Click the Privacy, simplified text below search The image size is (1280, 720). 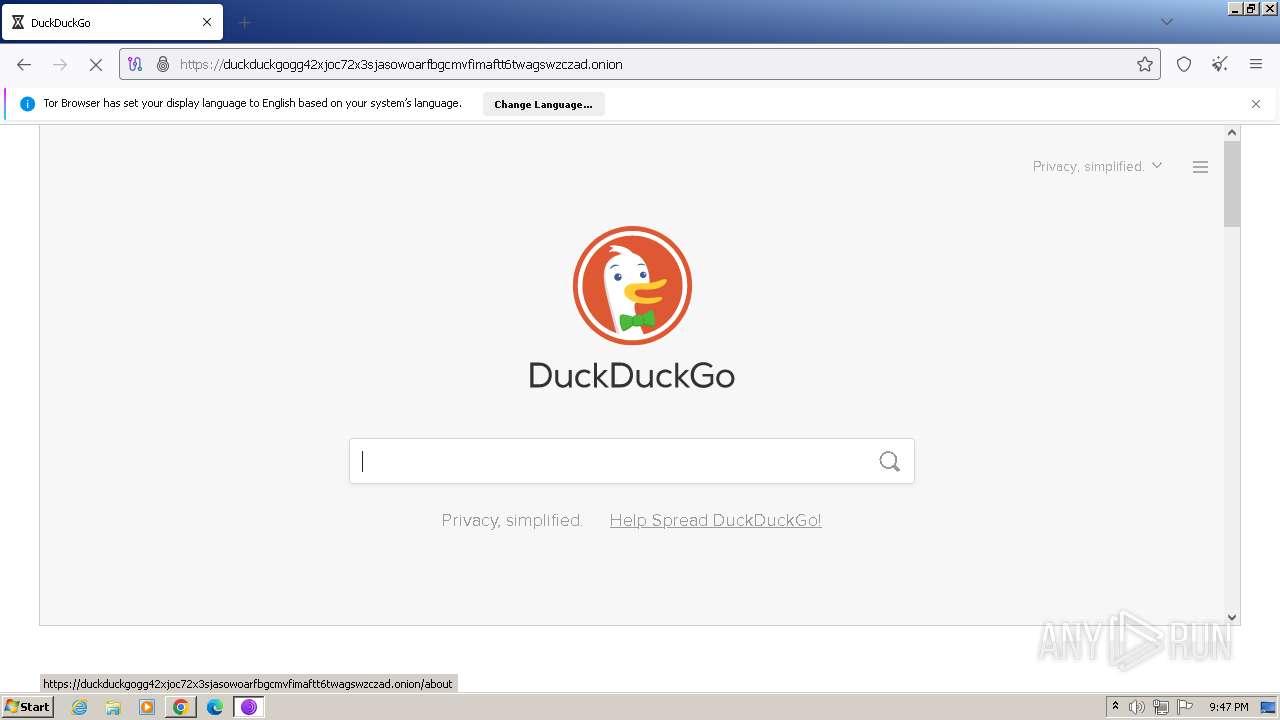click(512, 520)
